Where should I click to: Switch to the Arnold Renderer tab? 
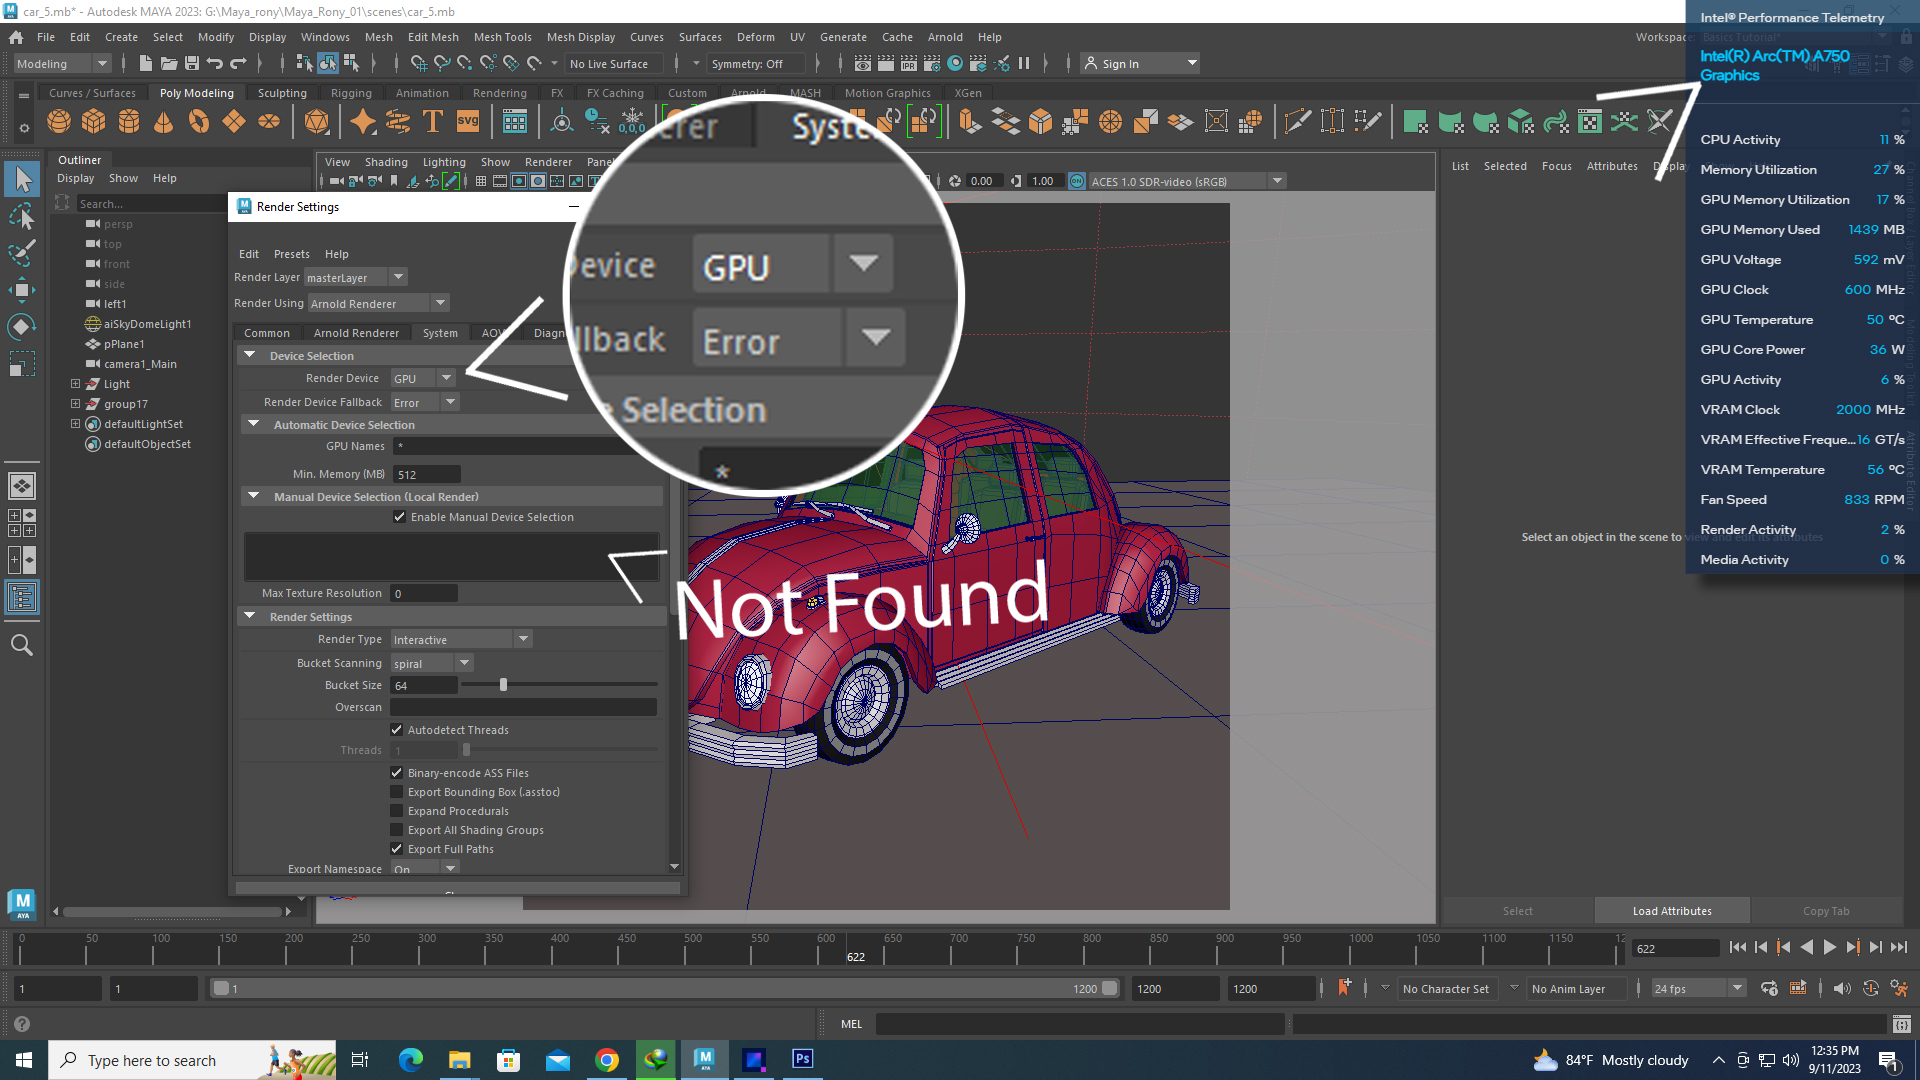coord(356,332)
